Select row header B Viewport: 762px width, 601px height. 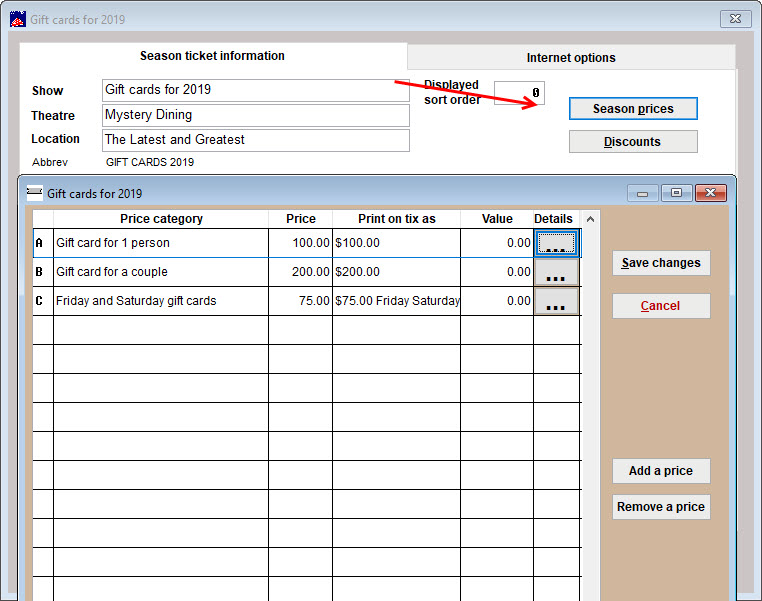[x=43, y=272]
